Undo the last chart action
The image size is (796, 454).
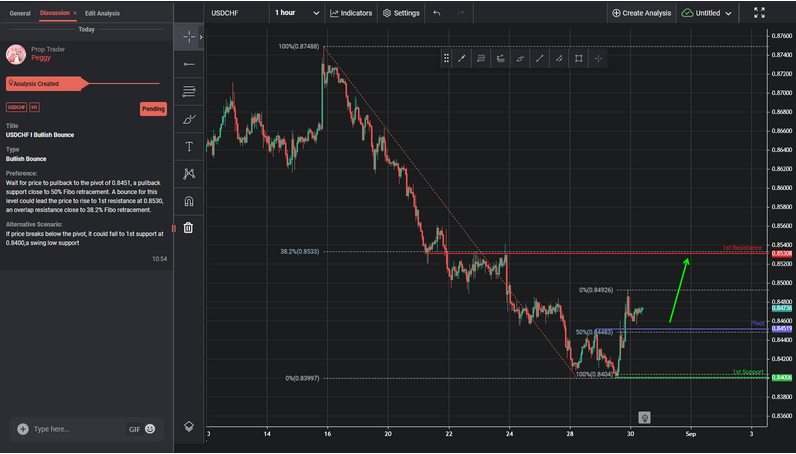point(437,13)
